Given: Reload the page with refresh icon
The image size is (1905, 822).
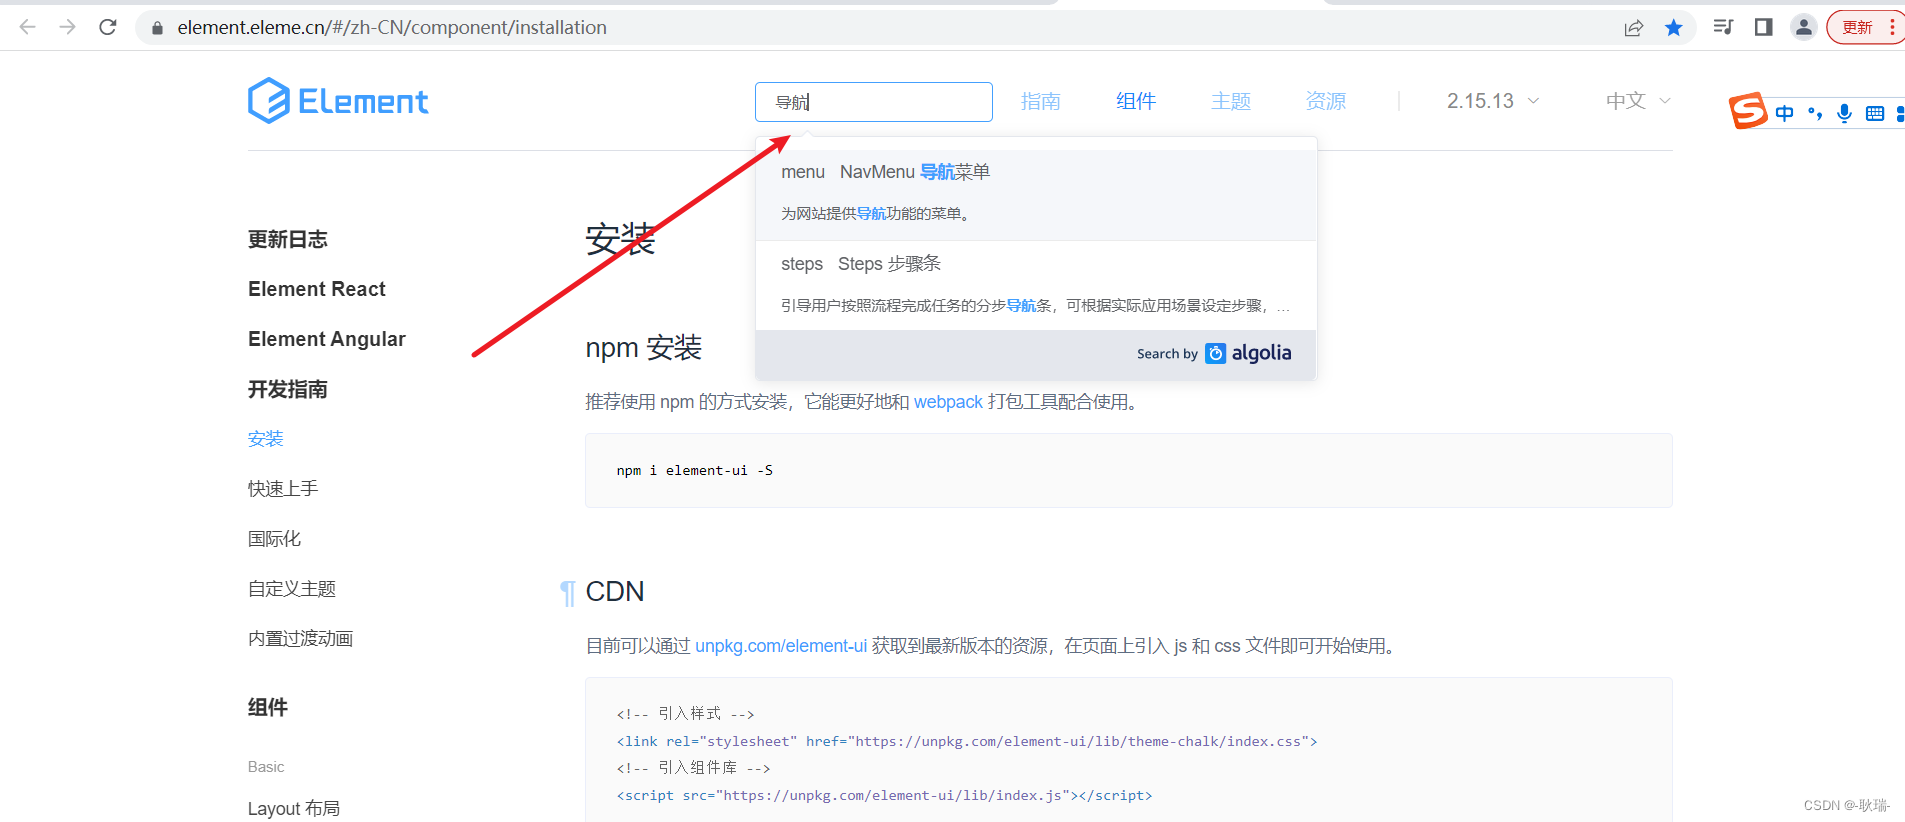Looking at the screenshot, I should pos(108,27).
